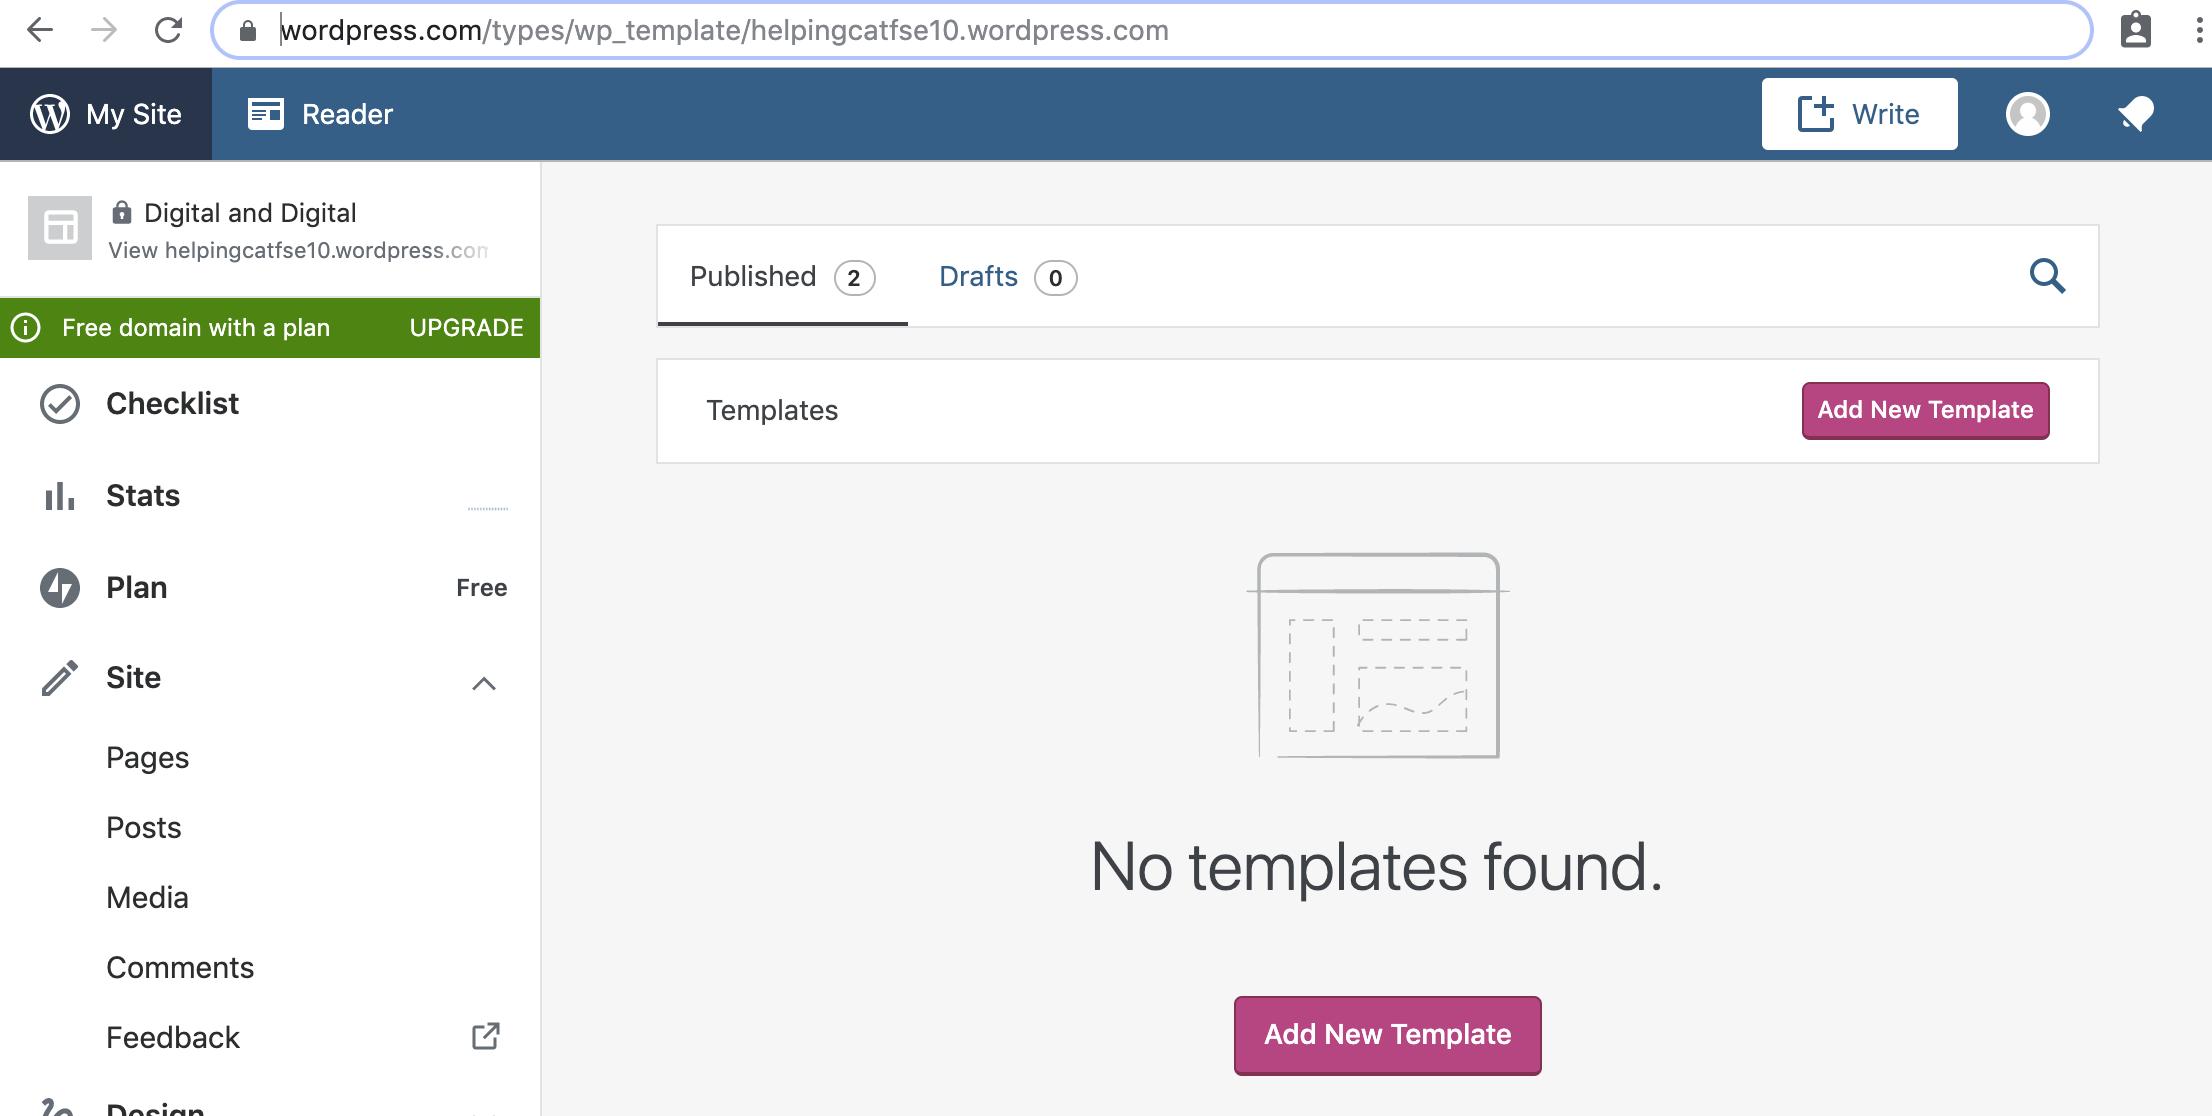This screenshot has width=2212, height=1116.
Task: Click the Plan lightning bolt icon
Action: [x=60, y=588]
